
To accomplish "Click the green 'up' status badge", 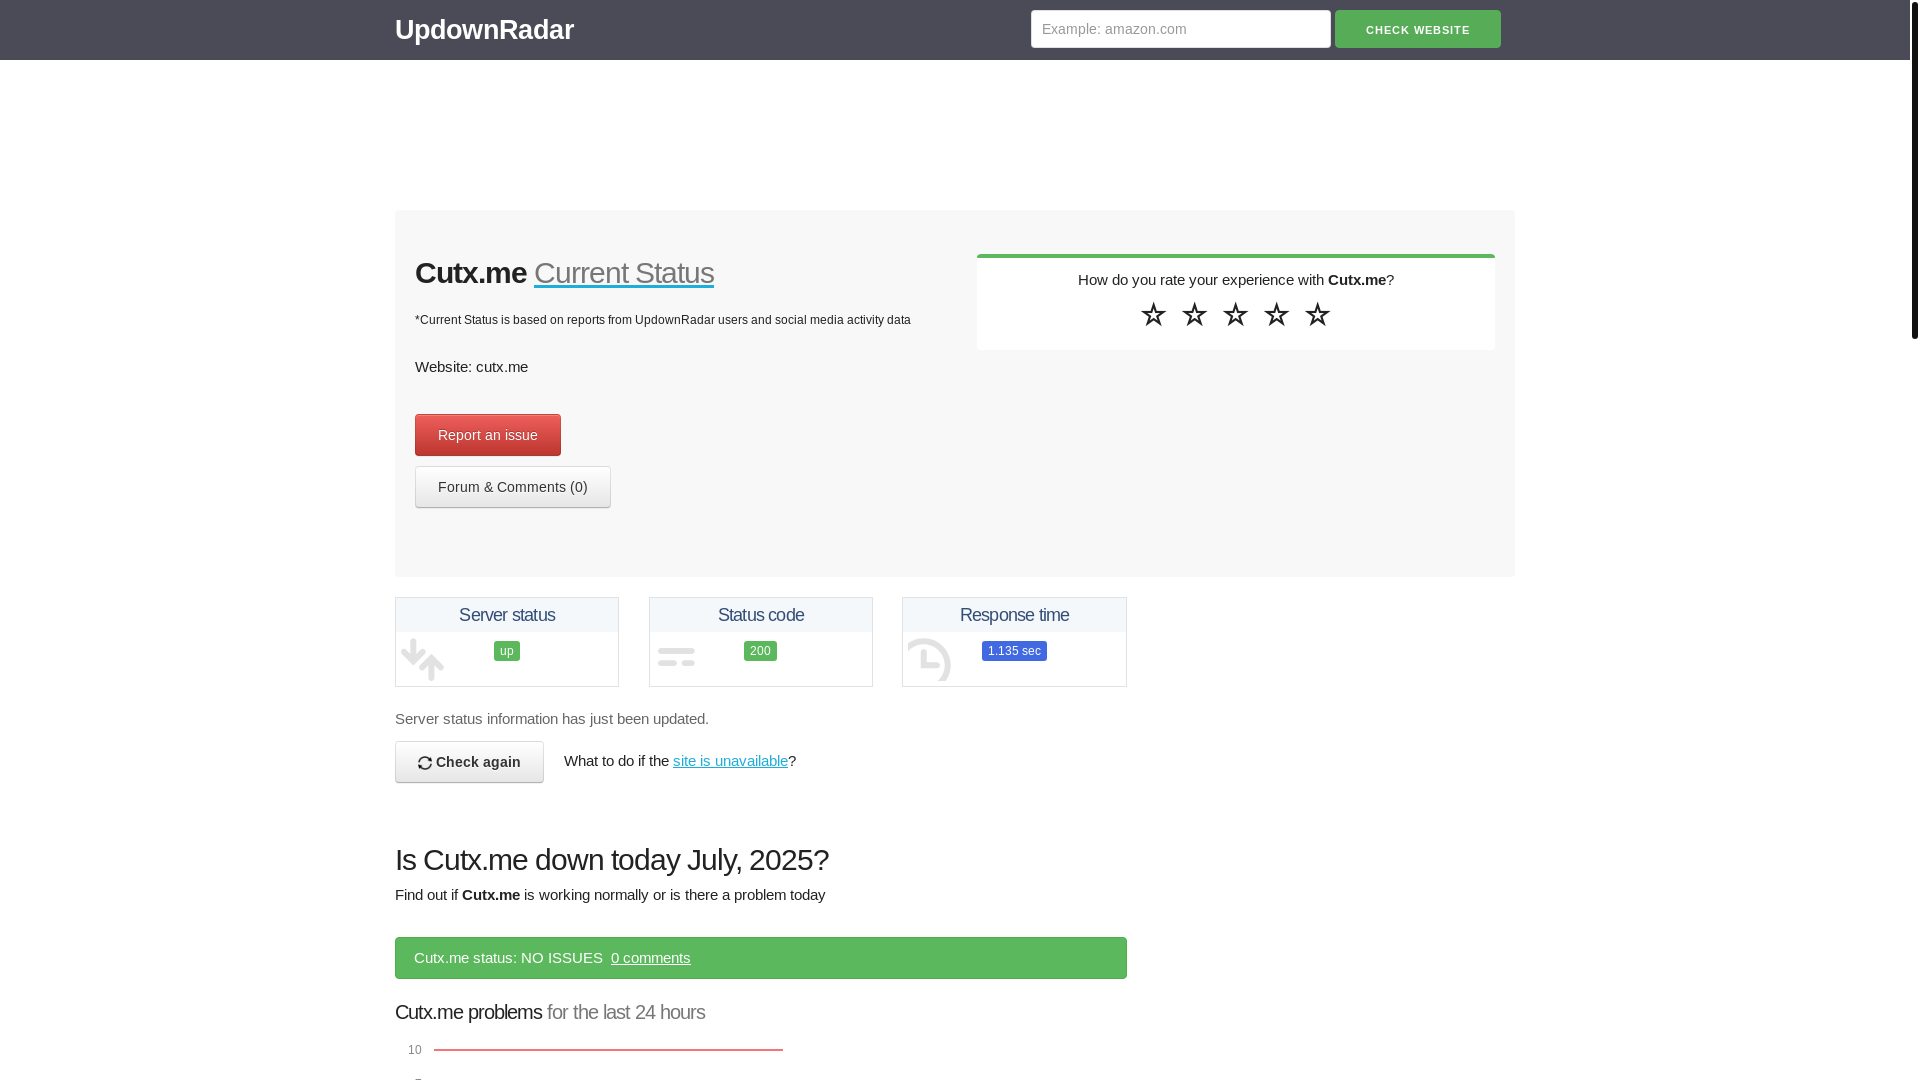I will (507, 651).
